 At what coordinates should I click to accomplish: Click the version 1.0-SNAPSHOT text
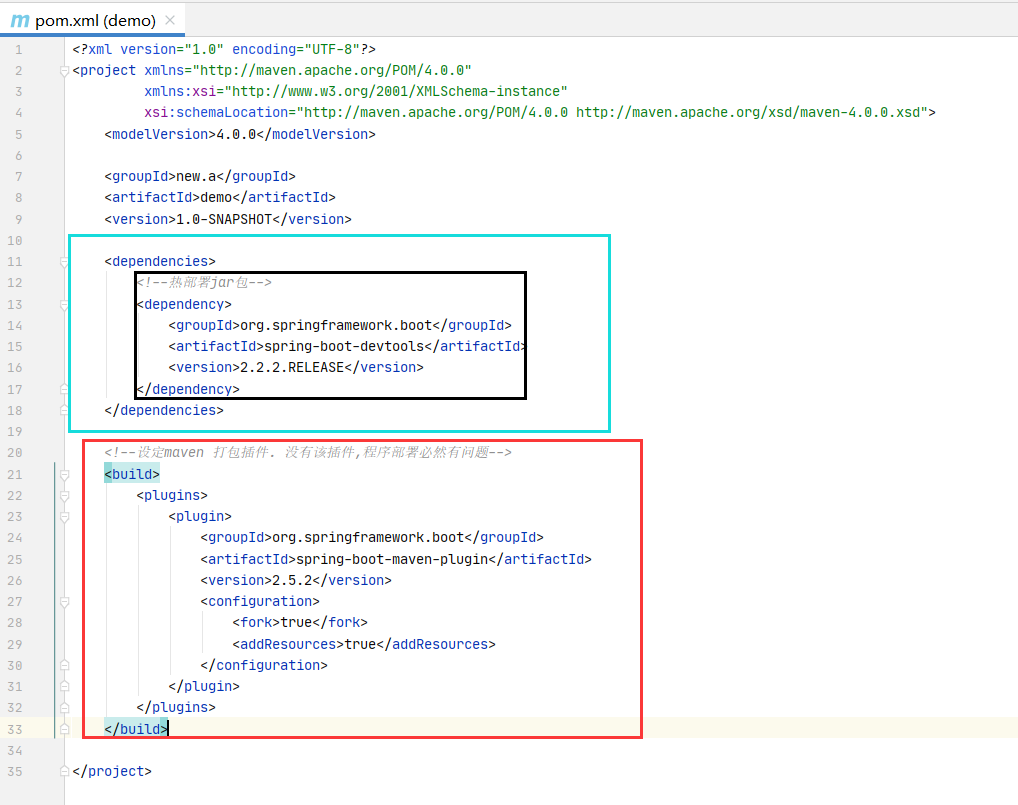point(224,219)
